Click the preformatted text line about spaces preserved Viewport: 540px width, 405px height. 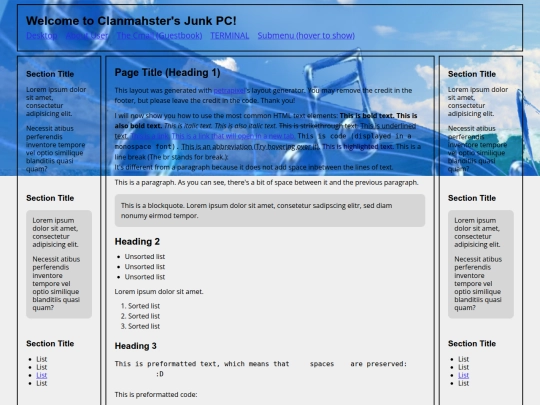(261, 364)
